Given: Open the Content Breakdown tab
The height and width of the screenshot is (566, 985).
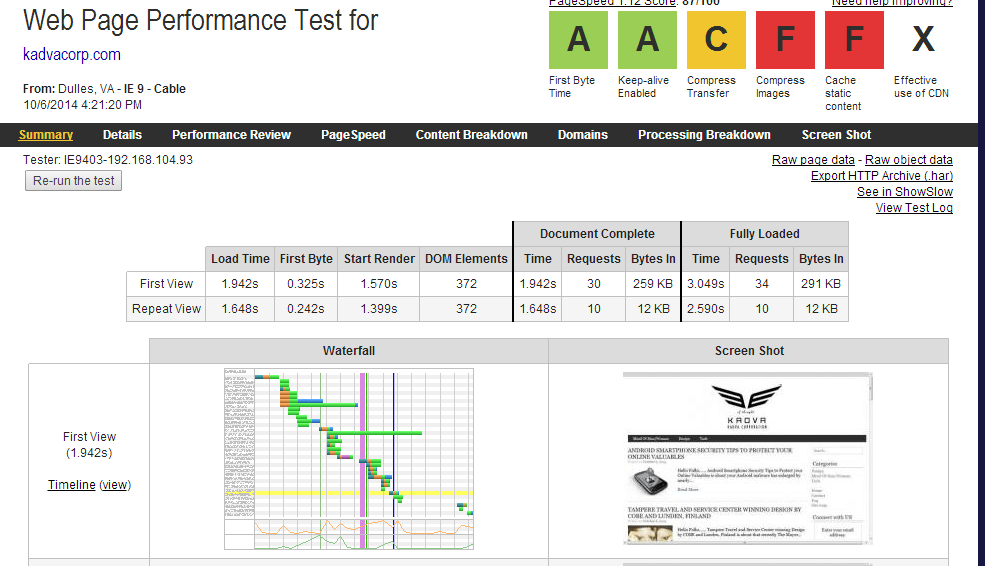Looking at the screenshot, I should click(471, 134).
